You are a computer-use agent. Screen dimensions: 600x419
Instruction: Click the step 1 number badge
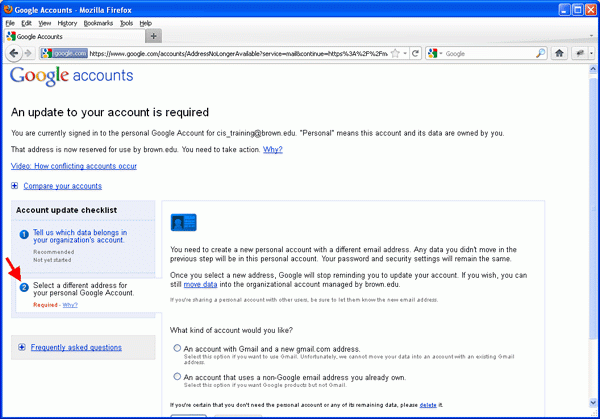pos(24,234)
